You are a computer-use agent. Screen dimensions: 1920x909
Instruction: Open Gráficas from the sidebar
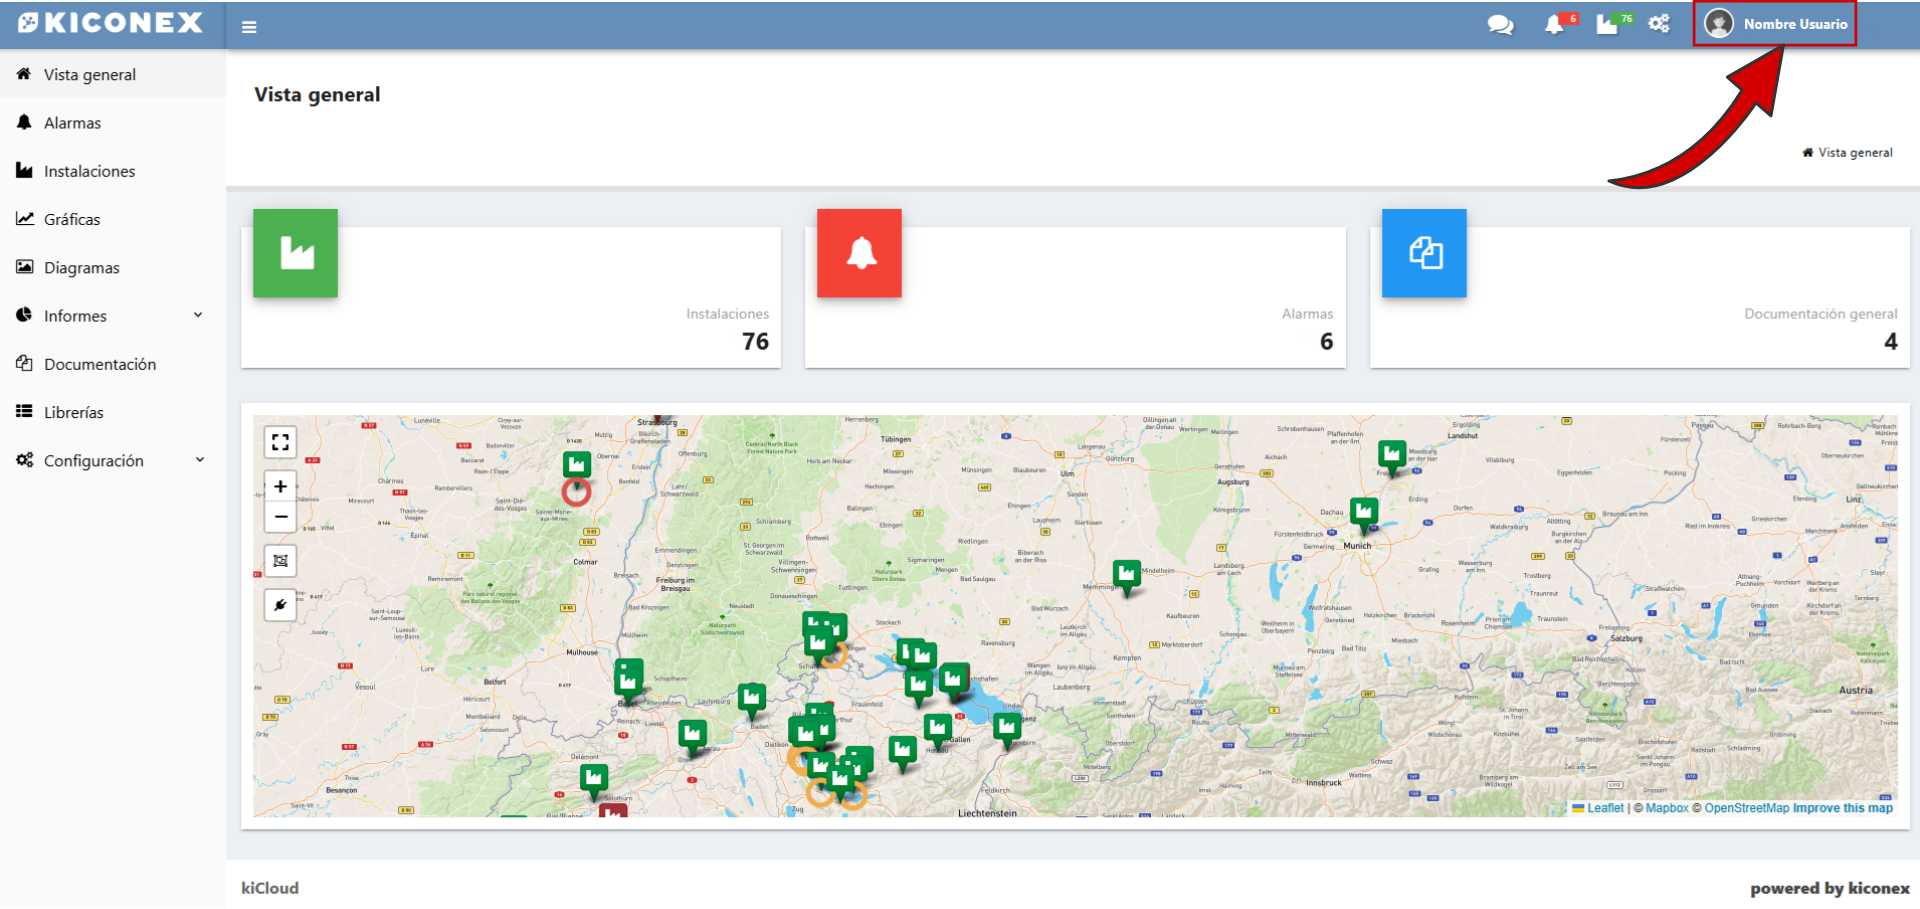72,219
